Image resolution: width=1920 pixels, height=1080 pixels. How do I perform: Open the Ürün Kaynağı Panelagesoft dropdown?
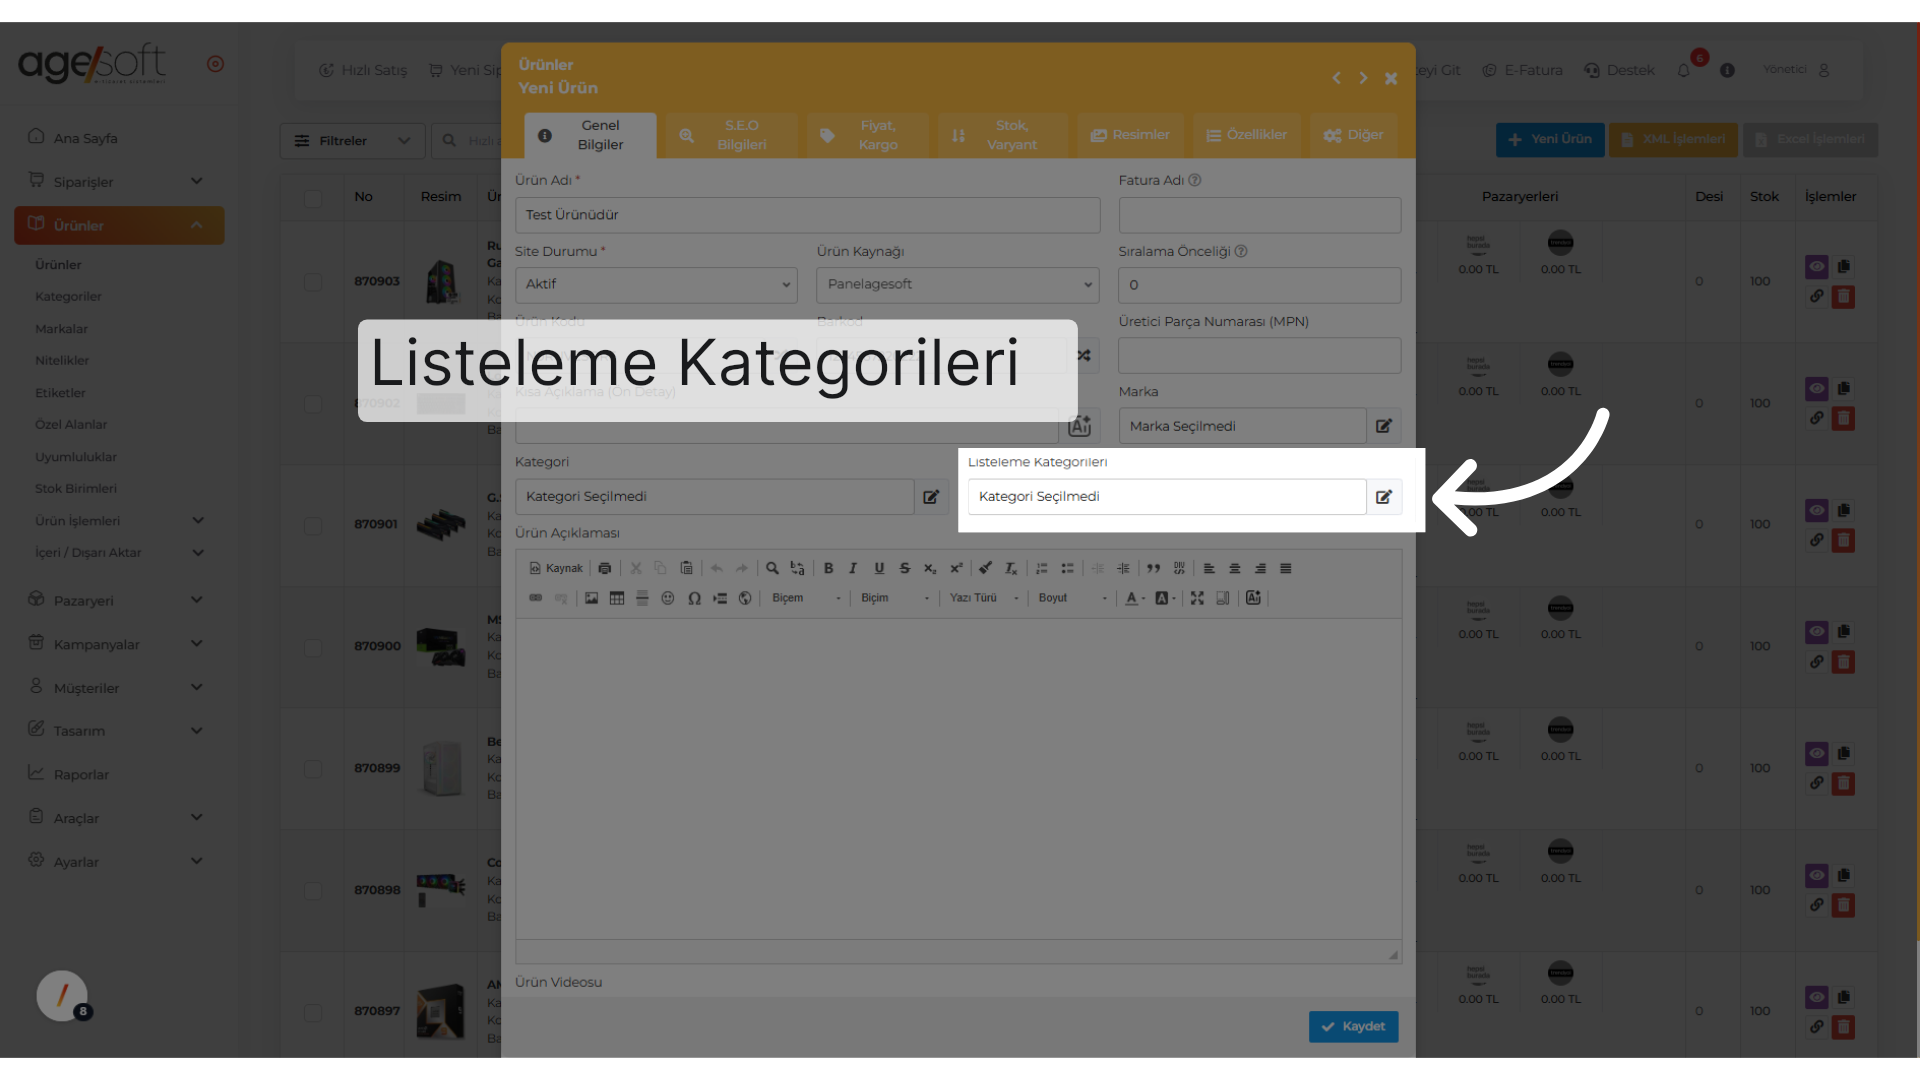click(958, 285)
